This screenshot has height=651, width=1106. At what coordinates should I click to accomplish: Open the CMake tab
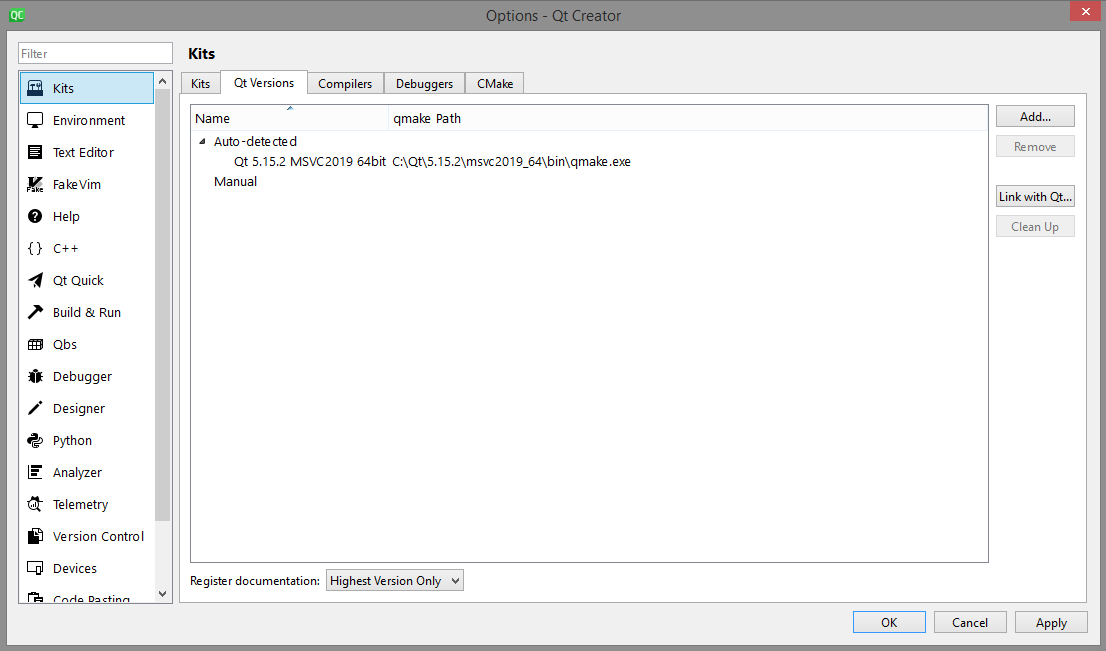(495, 84)
